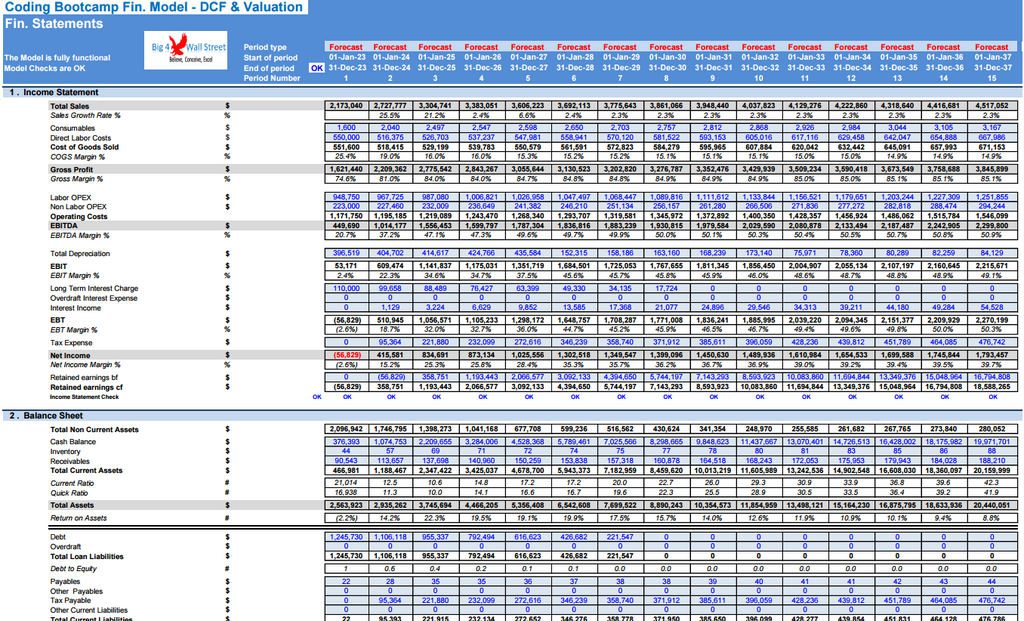
Task: Click the 'Start of period' label
Action: click(x=270, y=57)
